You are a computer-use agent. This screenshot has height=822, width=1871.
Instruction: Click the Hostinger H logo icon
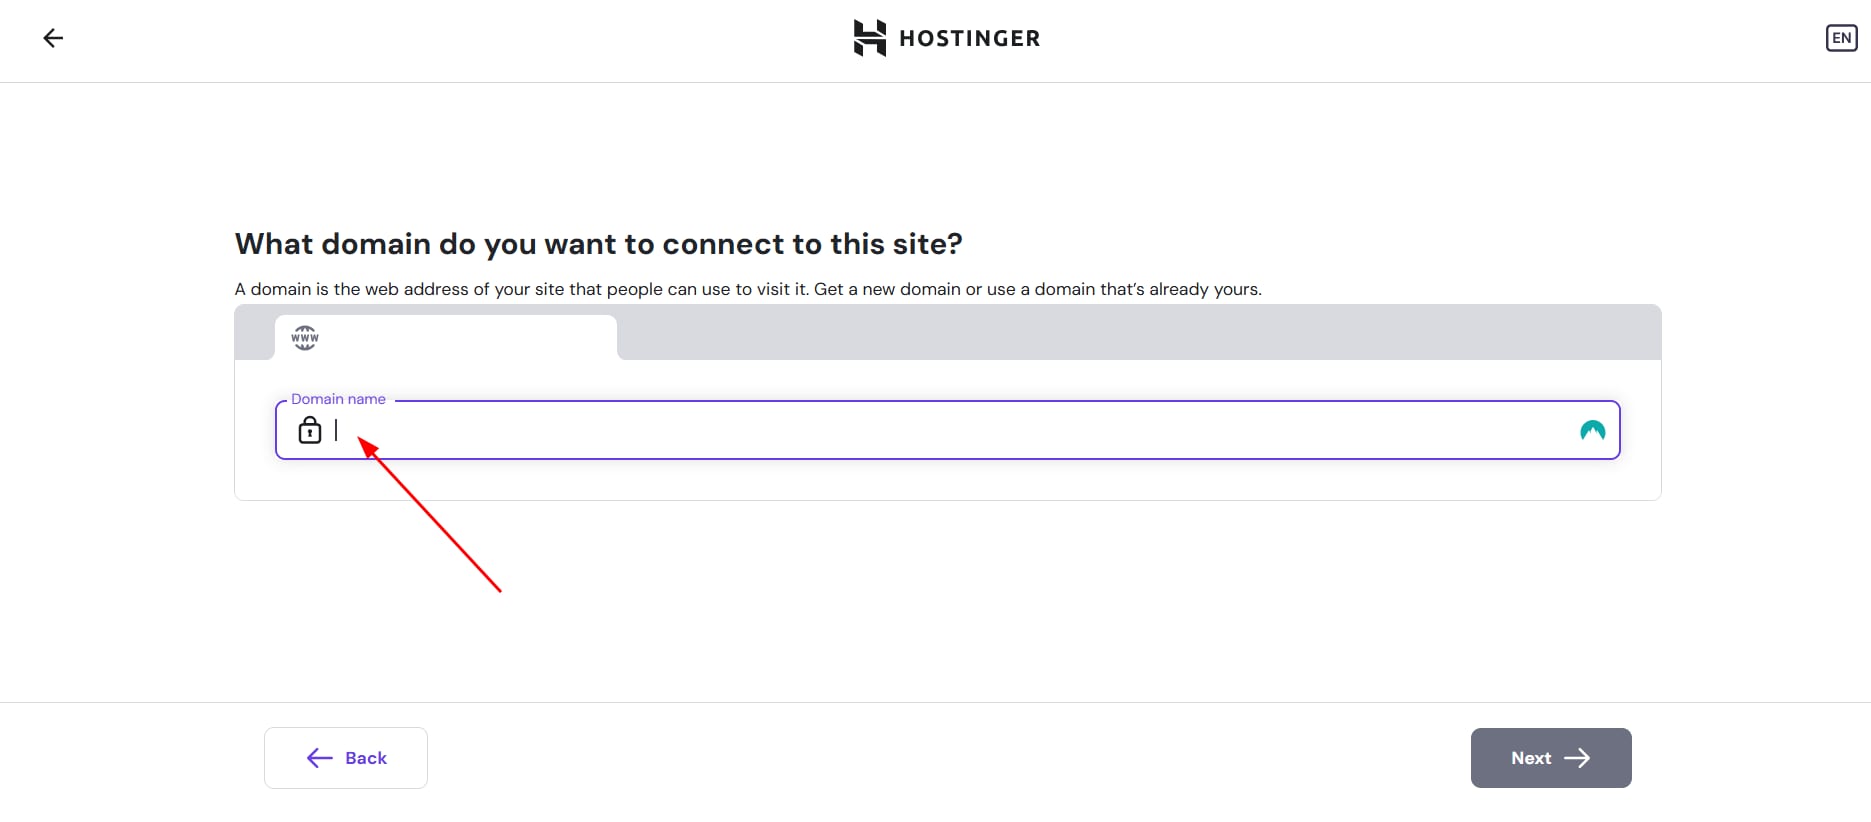point(869,38)
